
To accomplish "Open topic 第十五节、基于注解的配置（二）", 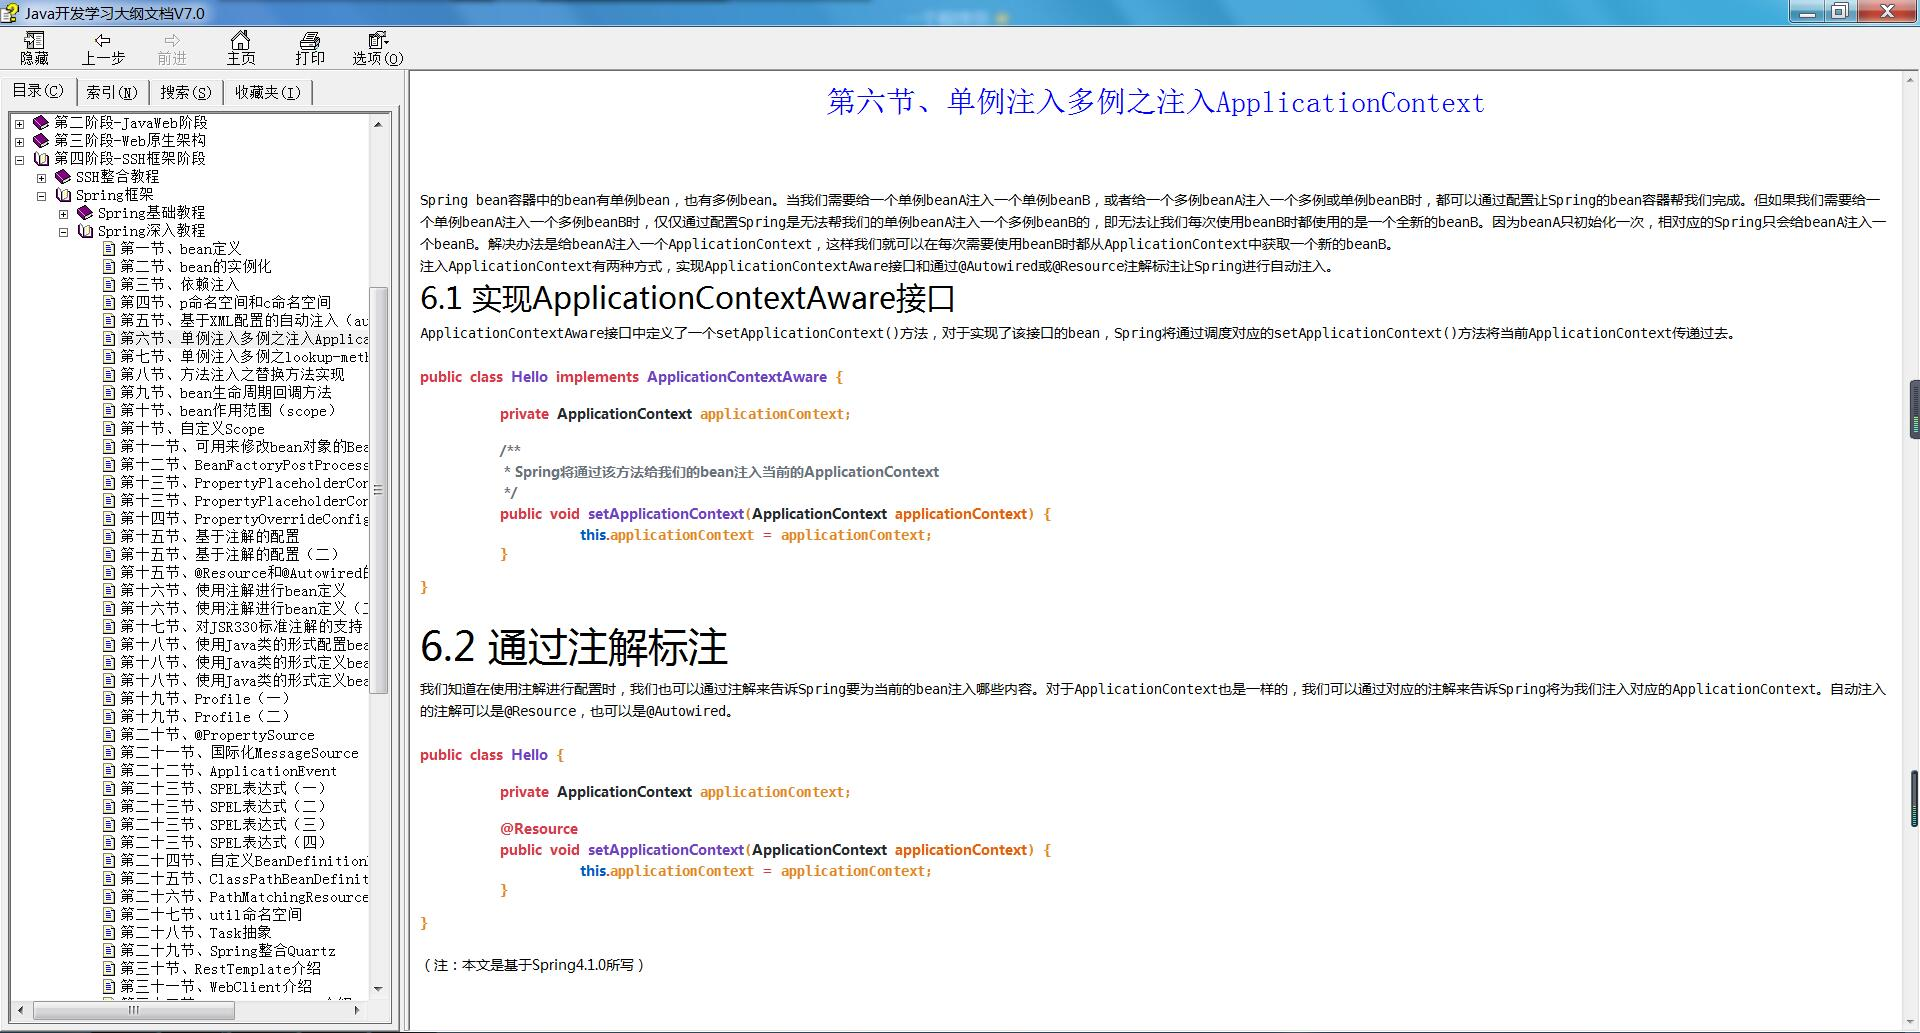I will [x=231, y=555].
